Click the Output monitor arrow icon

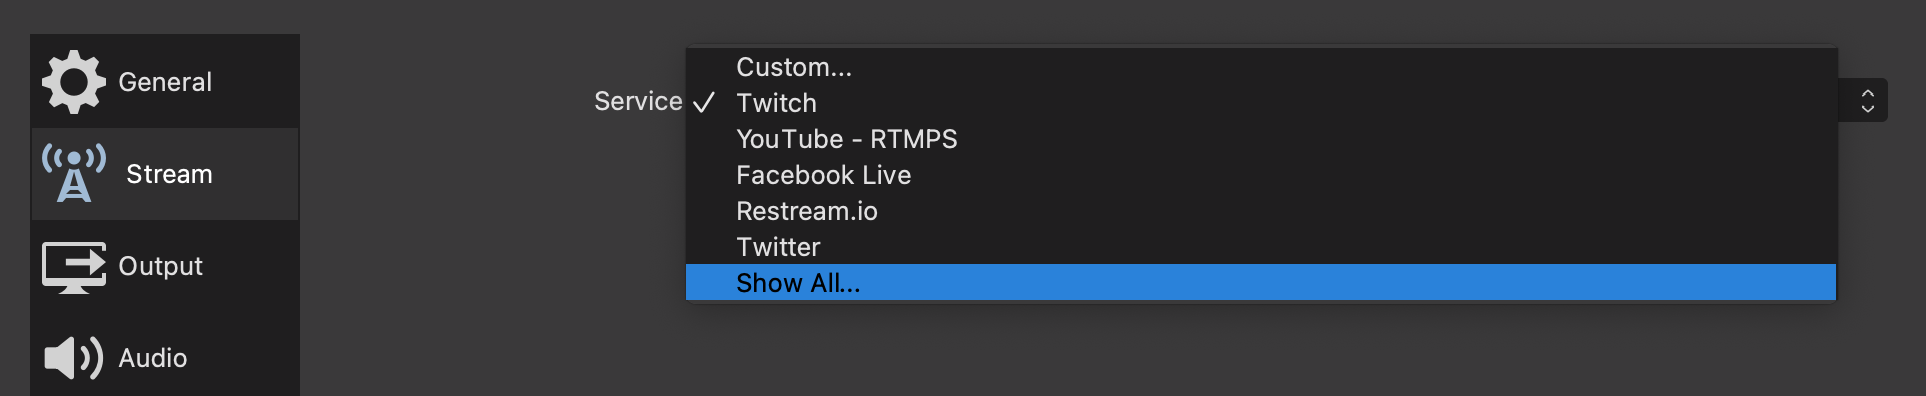pos(73,267)
